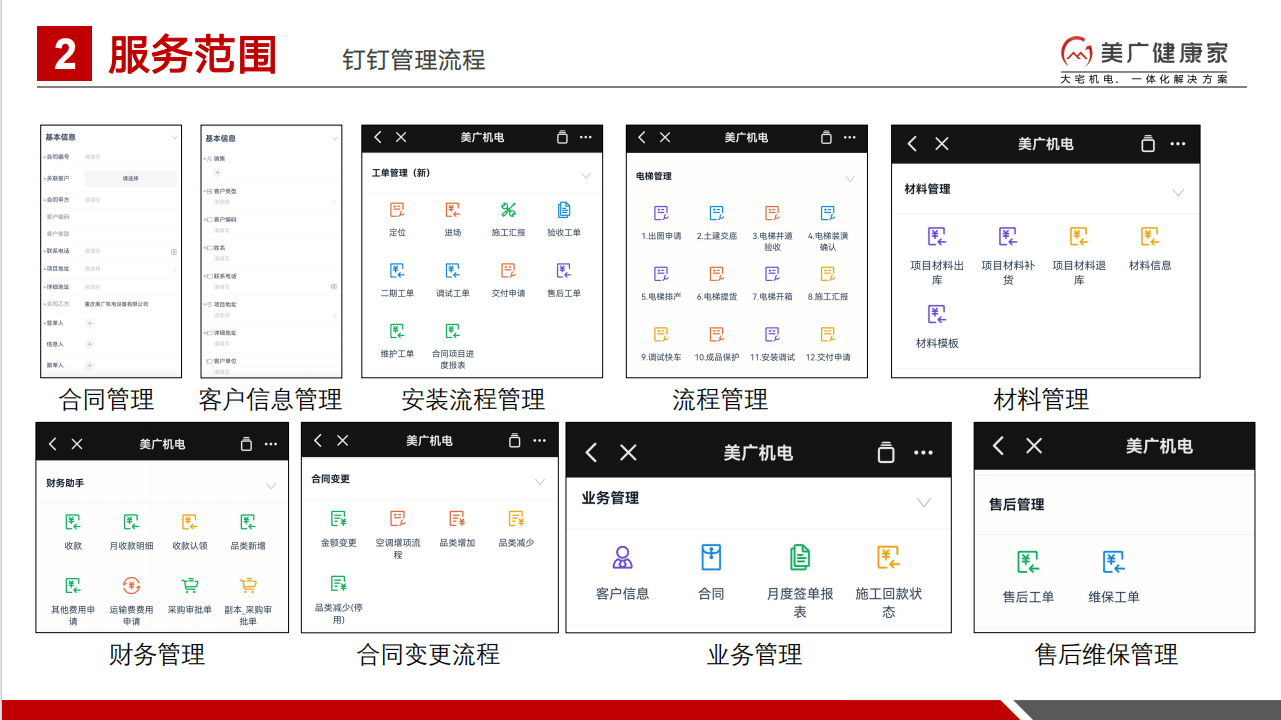Open the 运输费费用申请 icon
Viewport: 1281px width, 720px height.
(131, 586)
